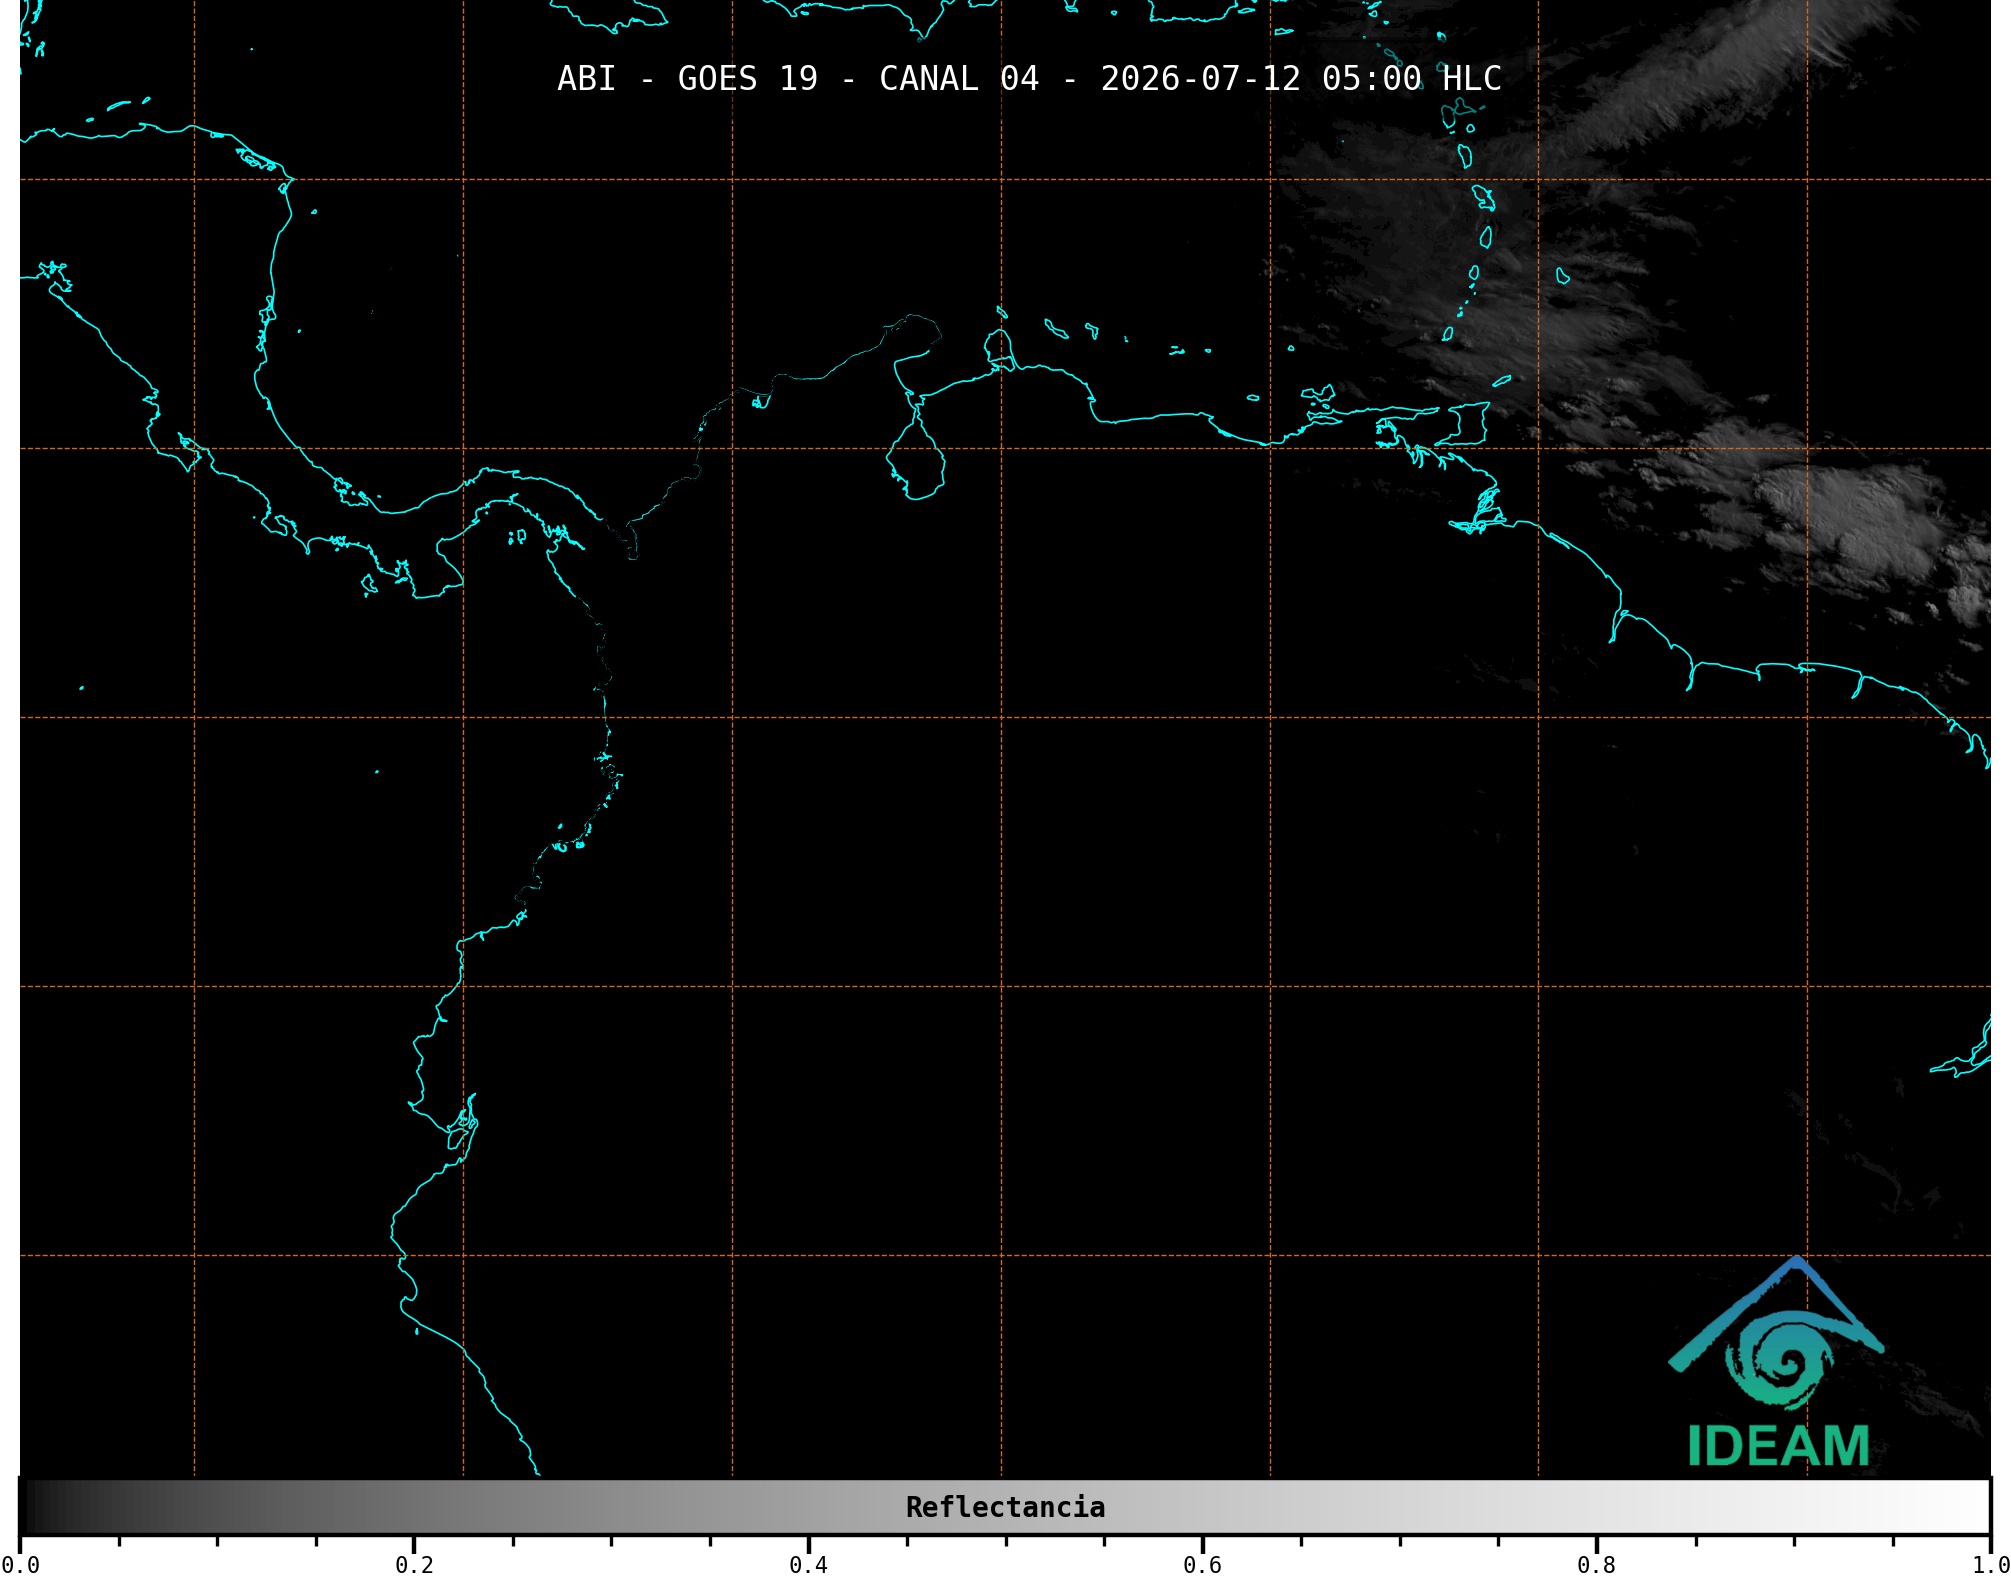Click the 0.4 colorbar tick label

(808, 1565)
